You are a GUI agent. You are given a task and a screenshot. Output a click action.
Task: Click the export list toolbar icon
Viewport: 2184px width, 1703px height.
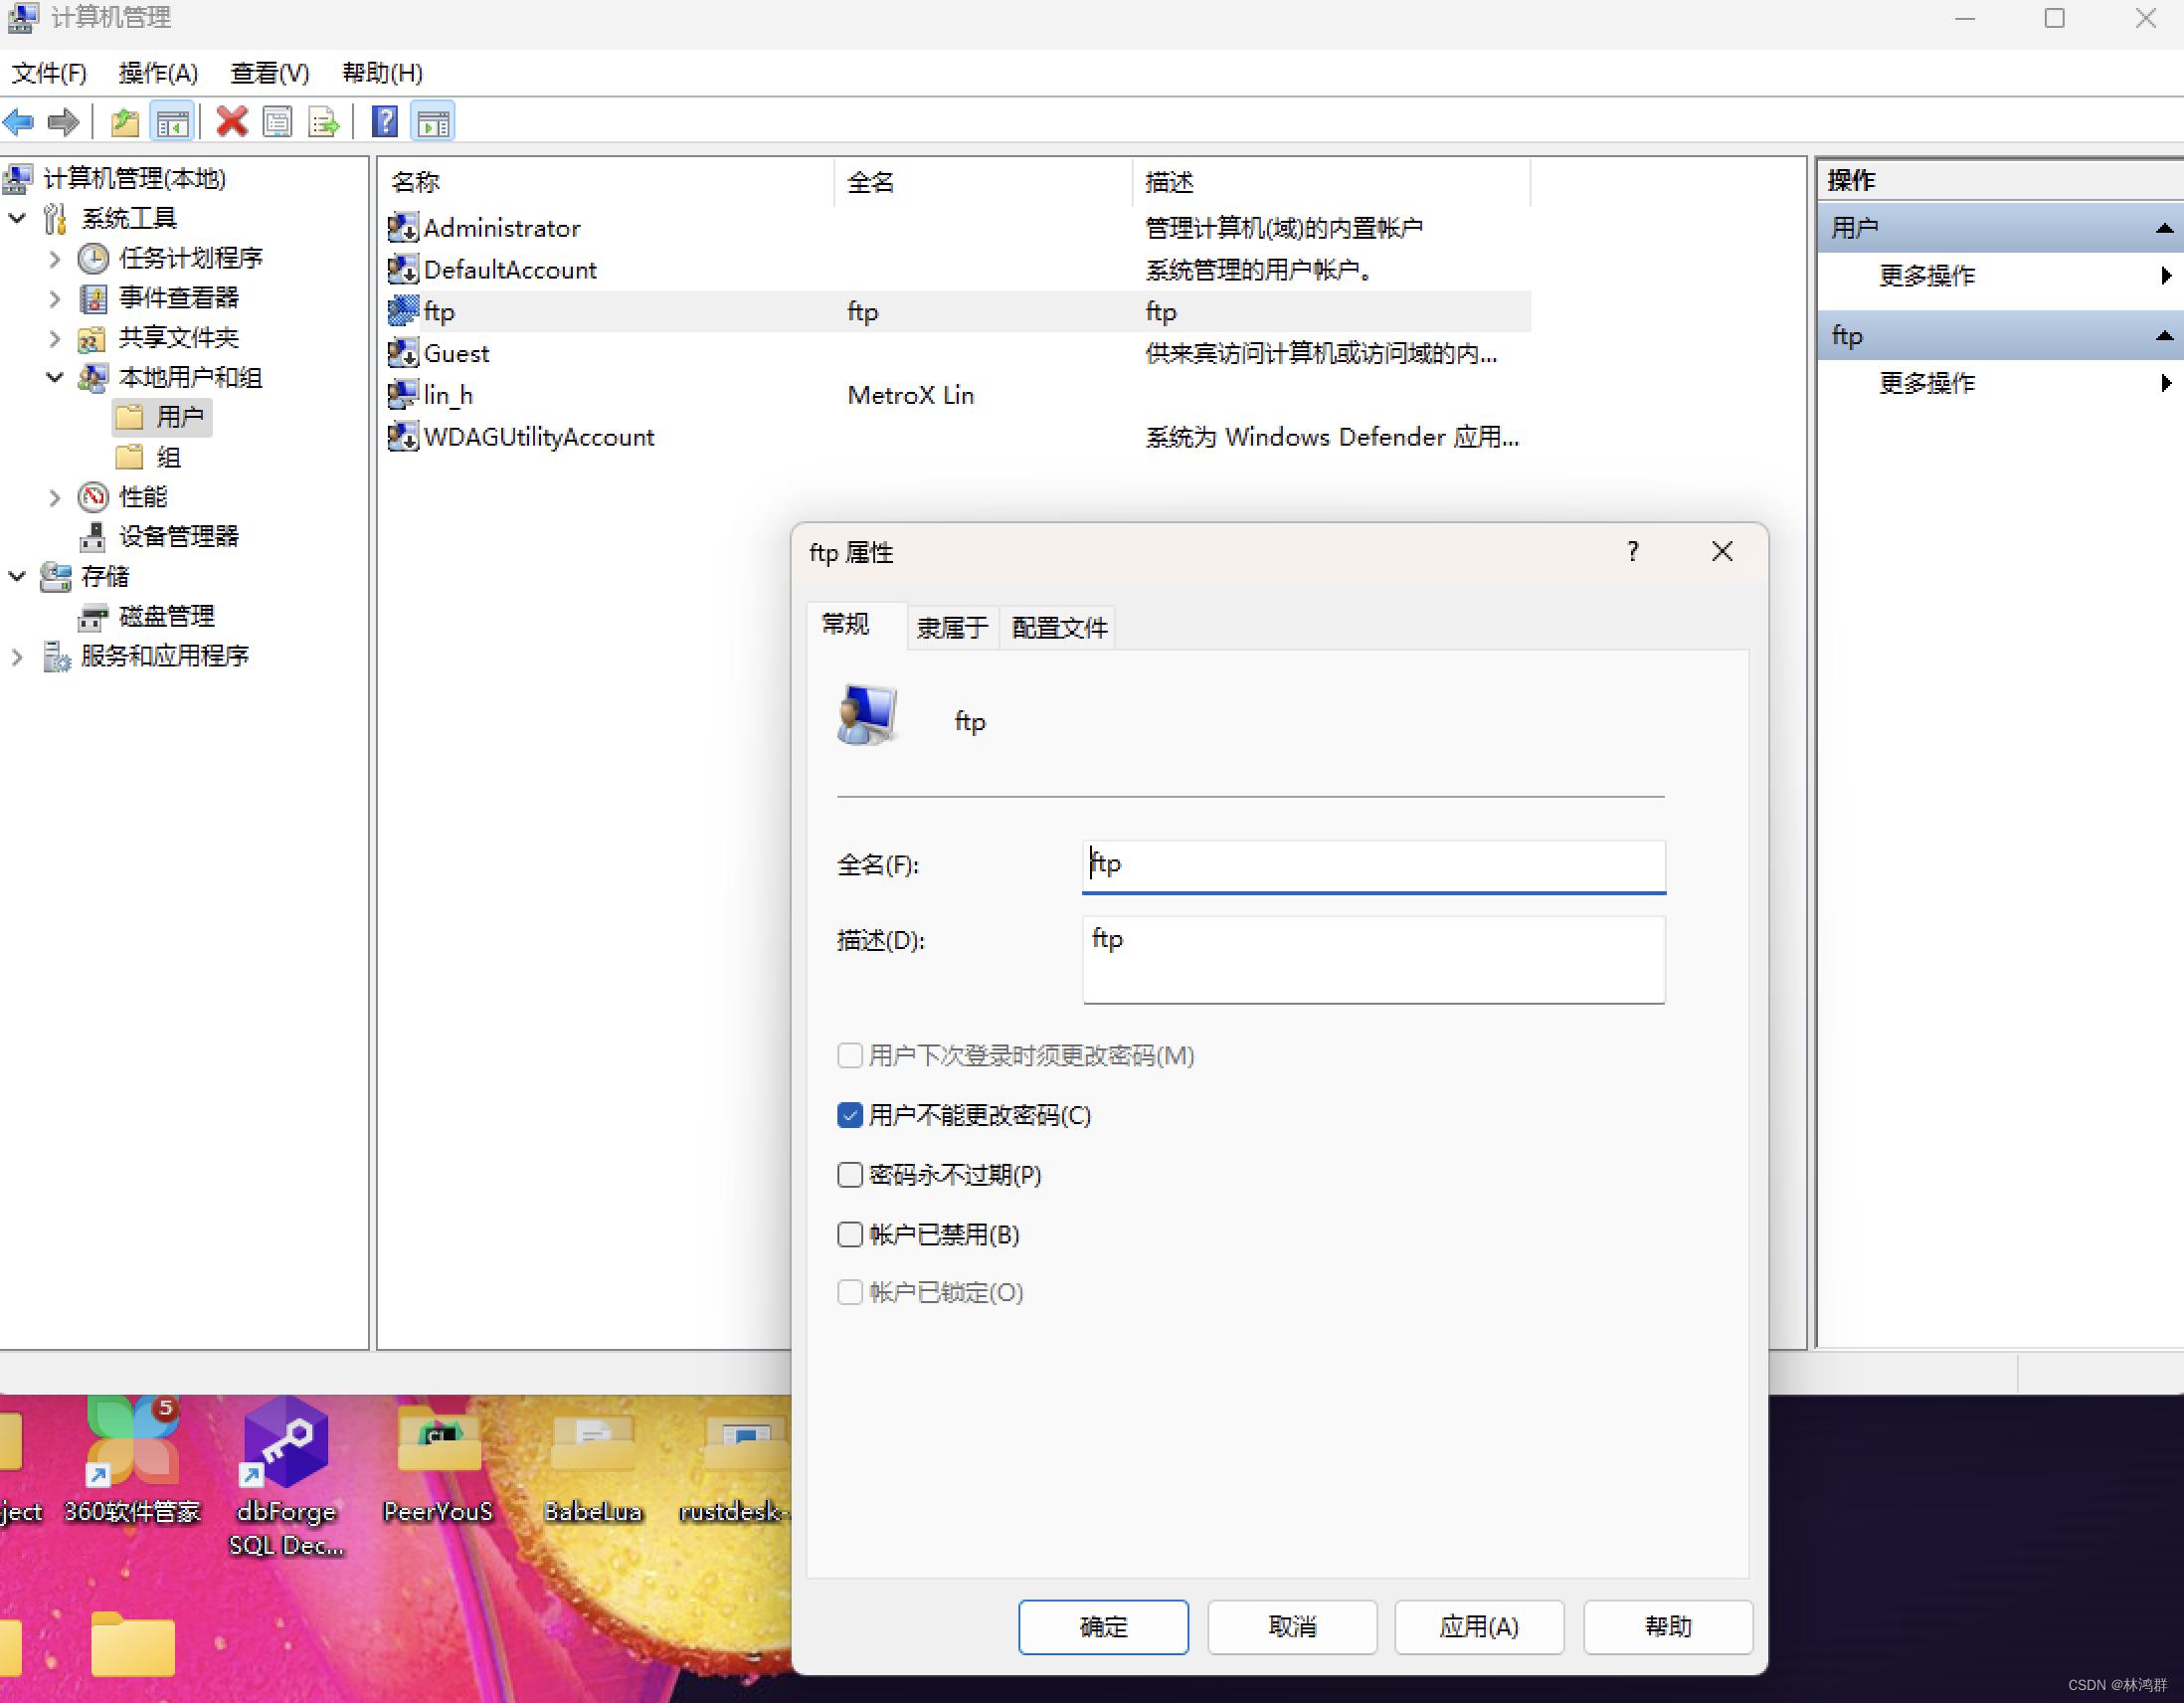[323, 122]
